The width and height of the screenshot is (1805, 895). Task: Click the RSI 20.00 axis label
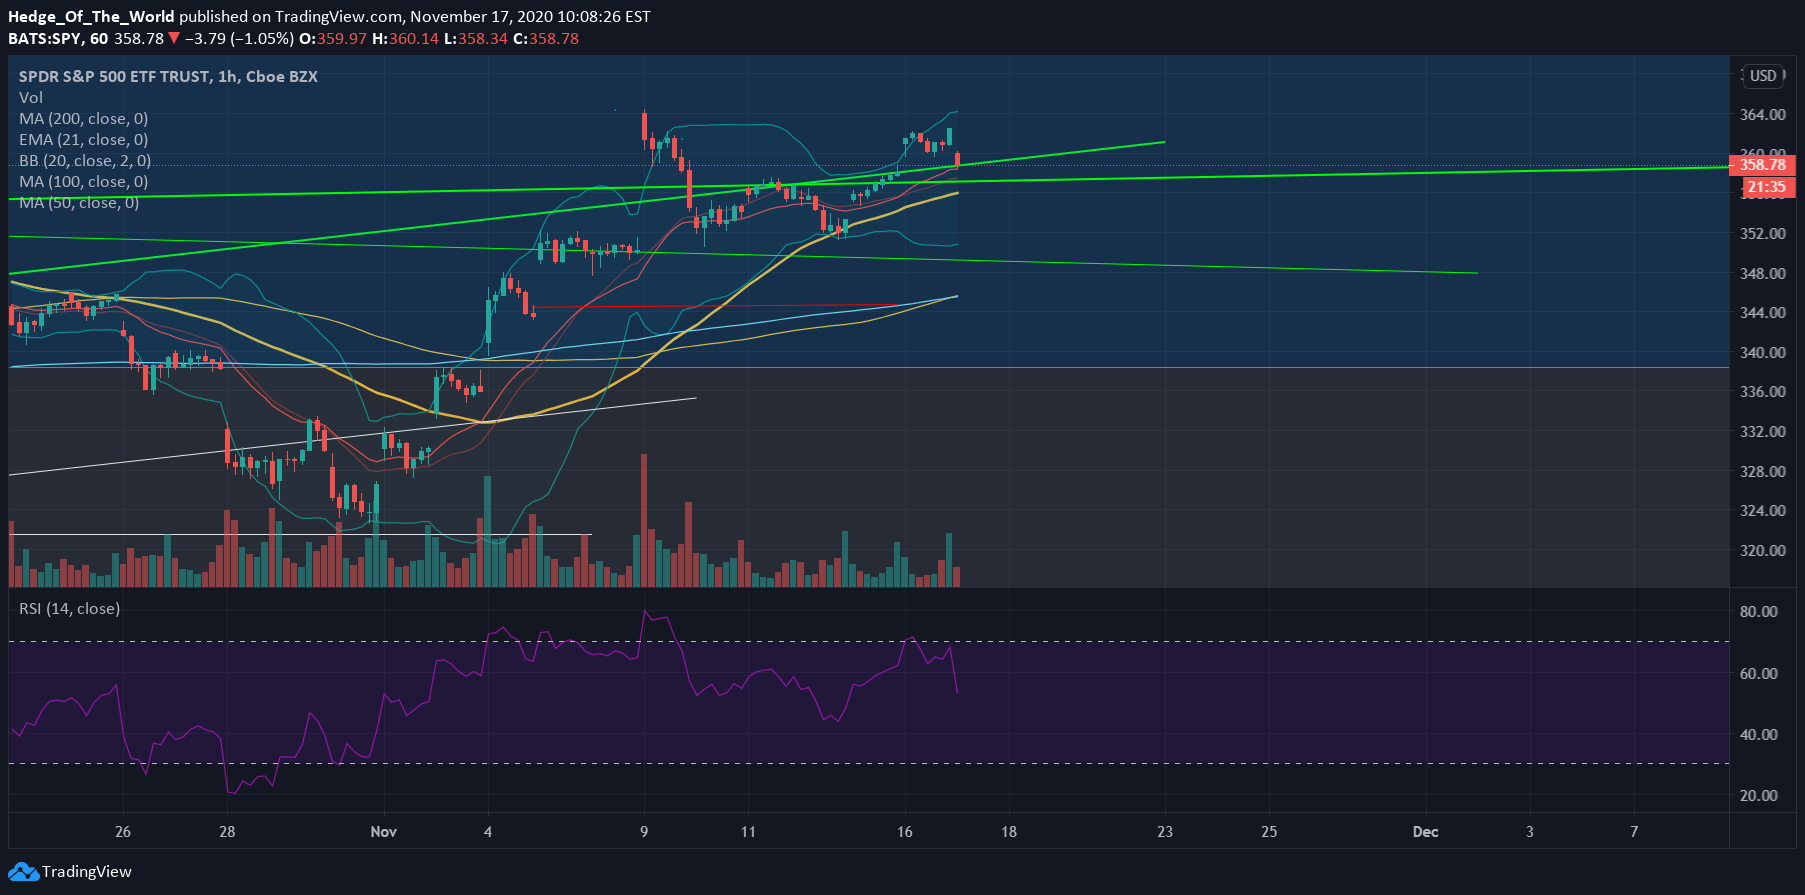pos(1759,796)
